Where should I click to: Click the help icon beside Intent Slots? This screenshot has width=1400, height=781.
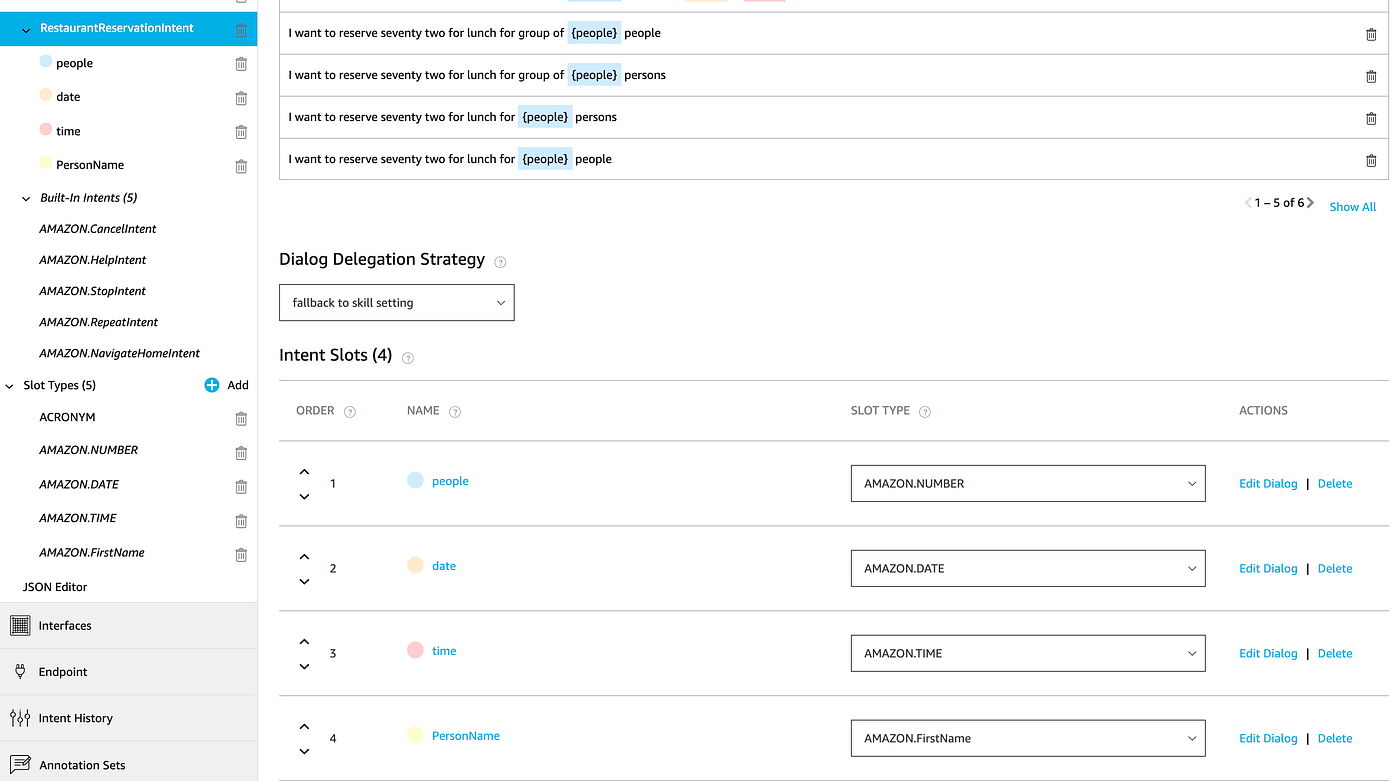click(407, 357)
